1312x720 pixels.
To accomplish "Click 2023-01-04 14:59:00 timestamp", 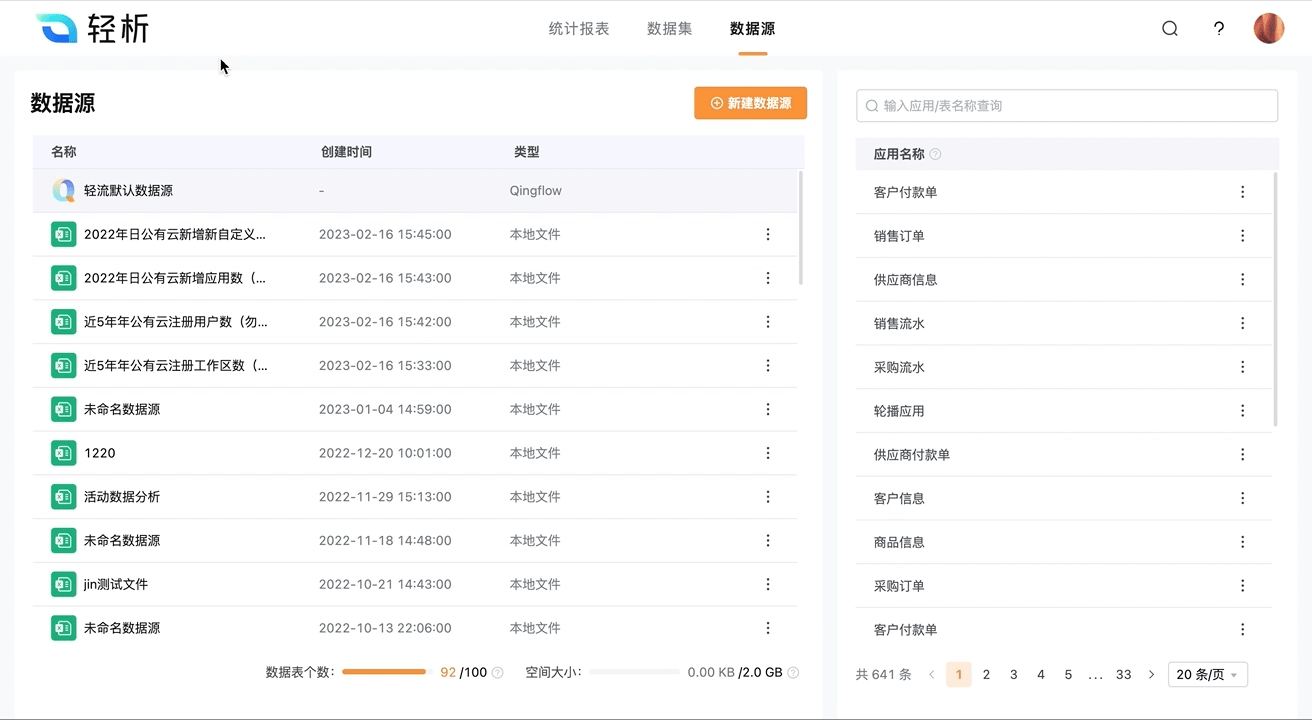I will (385, 409).
